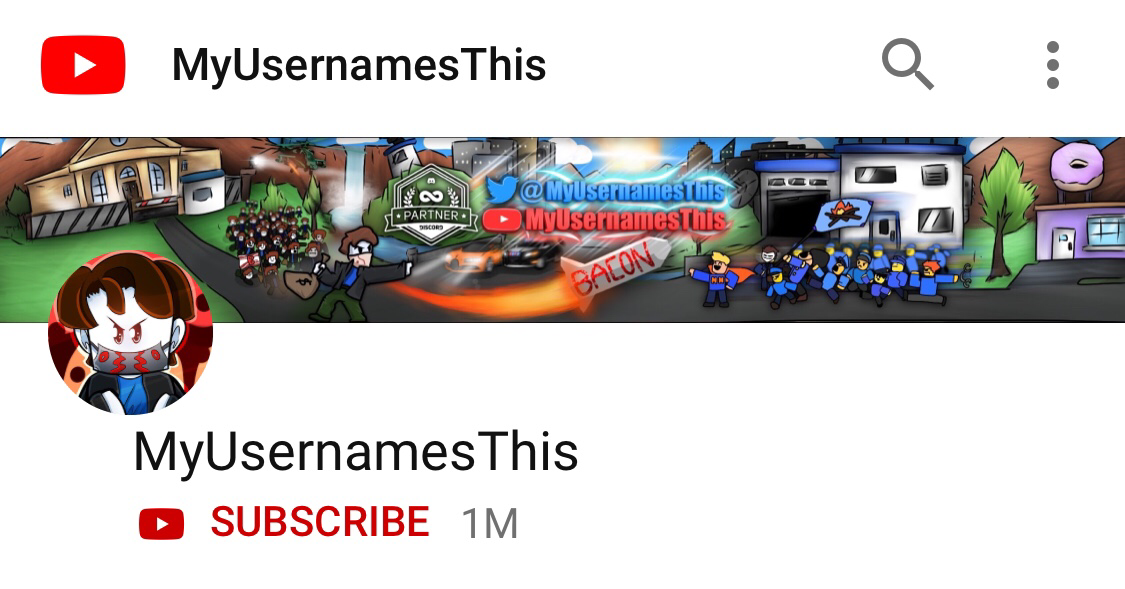Open the three-dot more options menu
The height and width of the screenshot is (589, 1125).
(x=1053, y=65)
